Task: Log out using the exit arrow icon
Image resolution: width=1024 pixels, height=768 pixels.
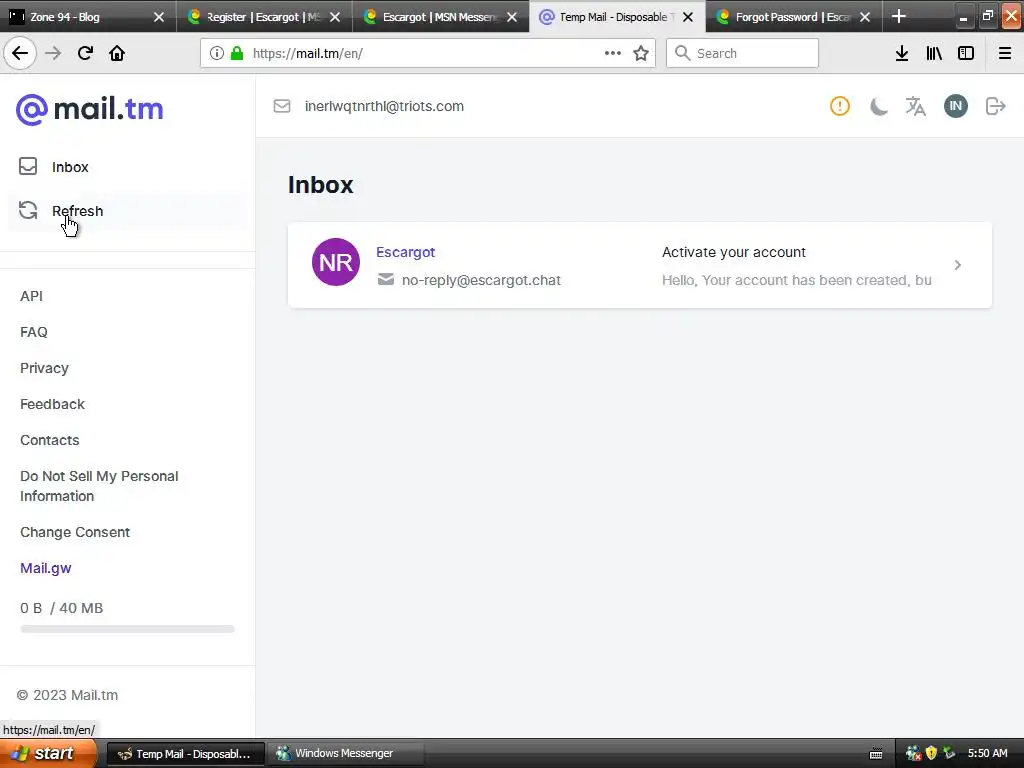Action: click(x=995, y=106)
